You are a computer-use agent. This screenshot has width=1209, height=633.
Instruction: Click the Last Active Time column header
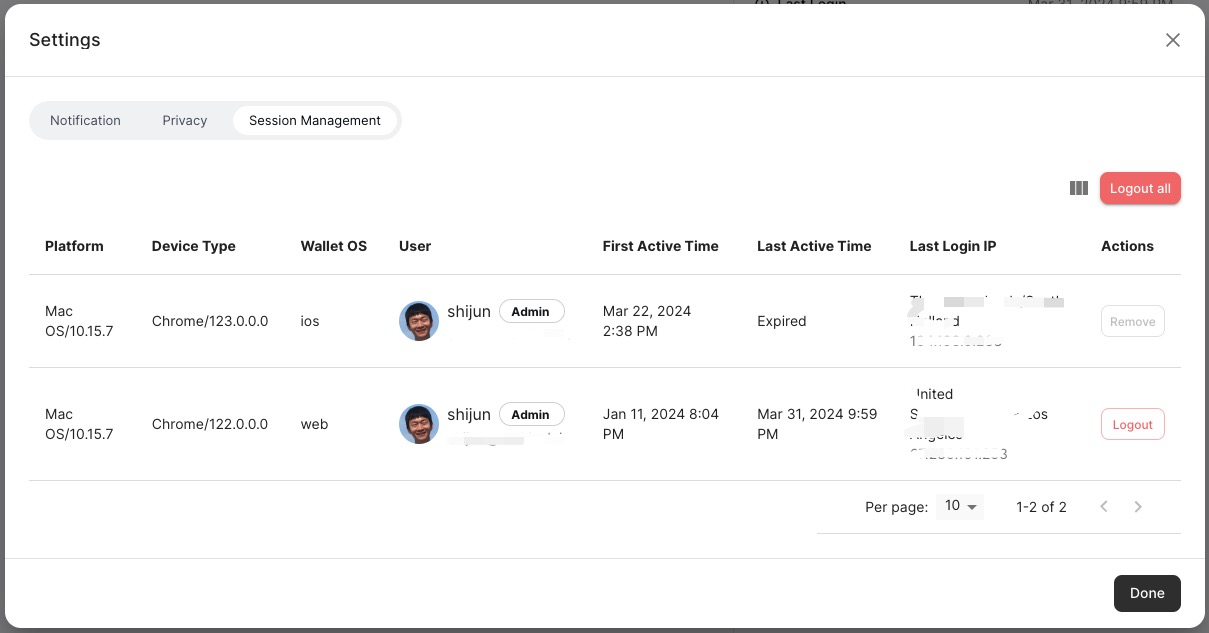click(814, 246)
